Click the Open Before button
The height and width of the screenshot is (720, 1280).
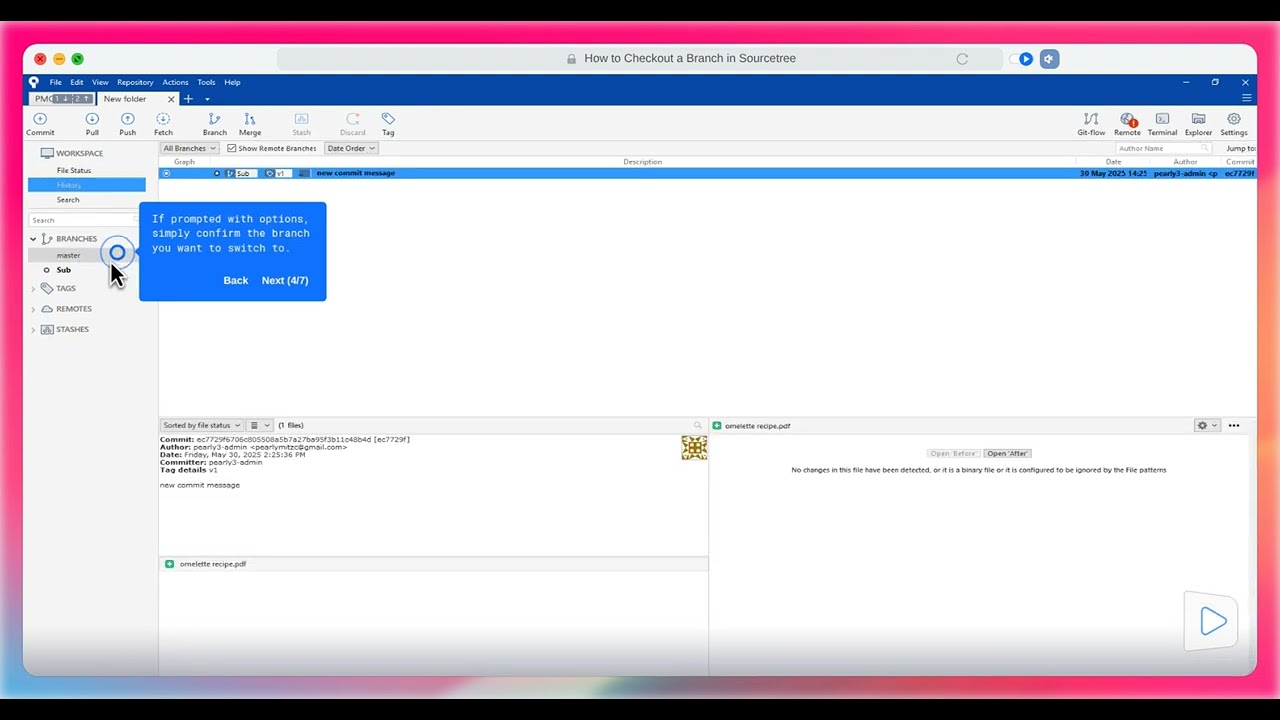tap(953, 453)
